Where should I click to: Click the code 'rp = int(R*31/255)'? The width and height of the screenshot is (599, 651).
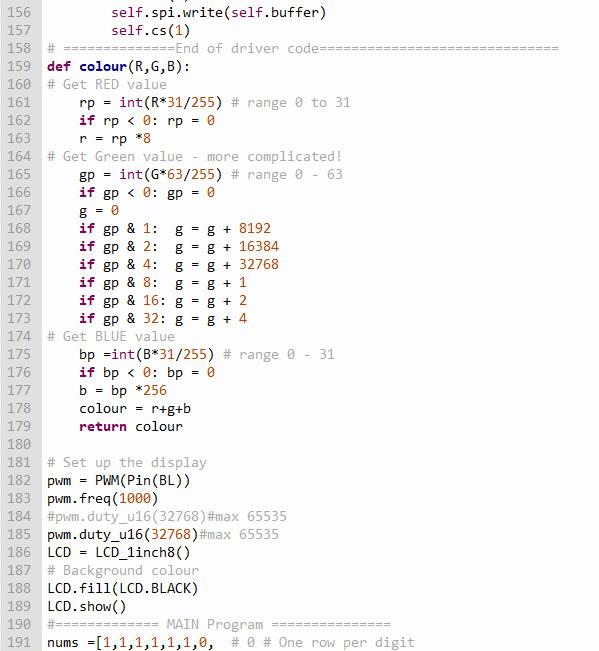(151, 103)
